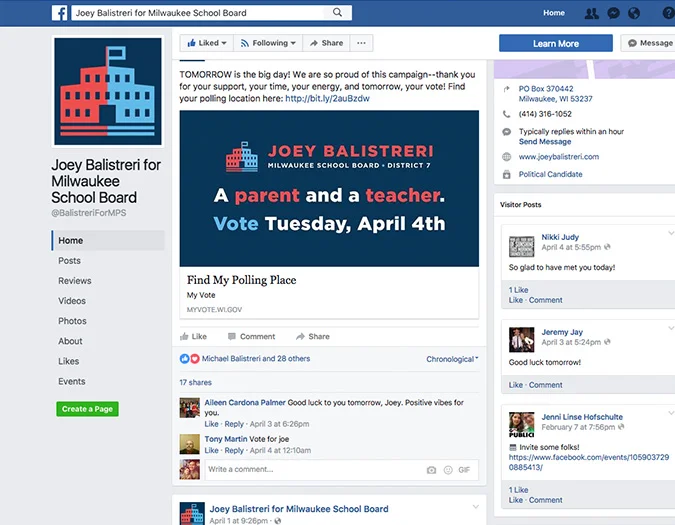Click Comment on the polling place post
This screenshot has height=525, width=675.
click(251, 337)
